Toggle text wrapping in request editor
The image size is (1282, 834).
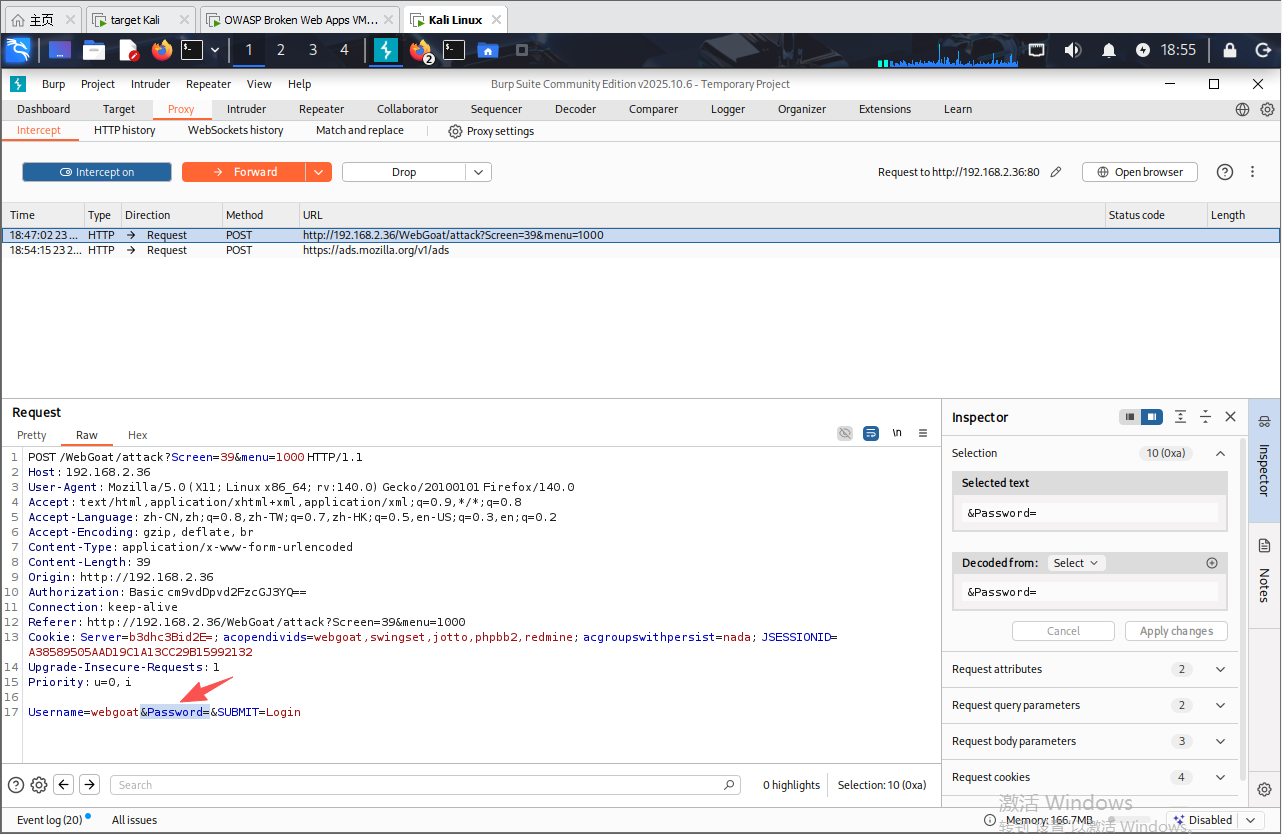[x=871, y=433]
